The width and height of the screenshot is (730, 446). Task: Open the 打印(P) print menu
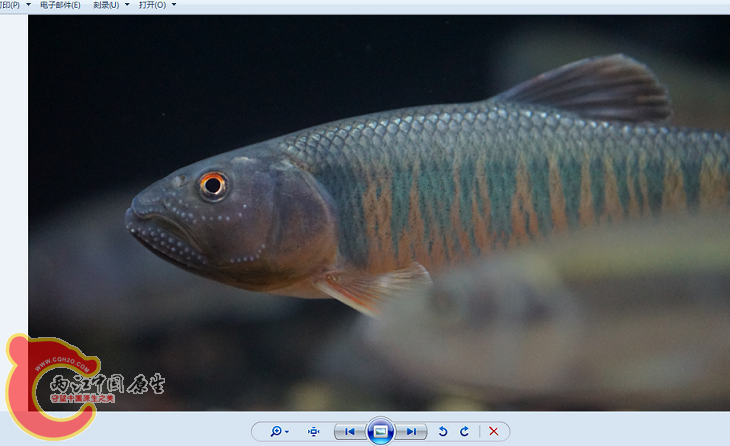coord(9,5)
